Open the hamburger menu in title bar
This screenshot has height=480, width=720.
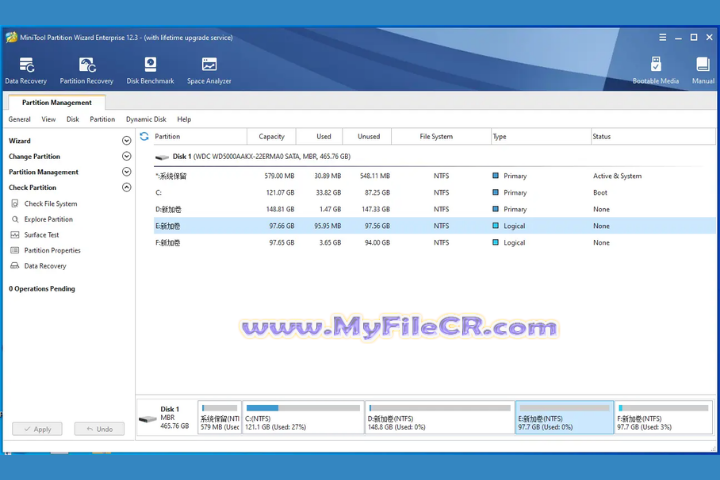pyautogui.click(x=663, y=38)
